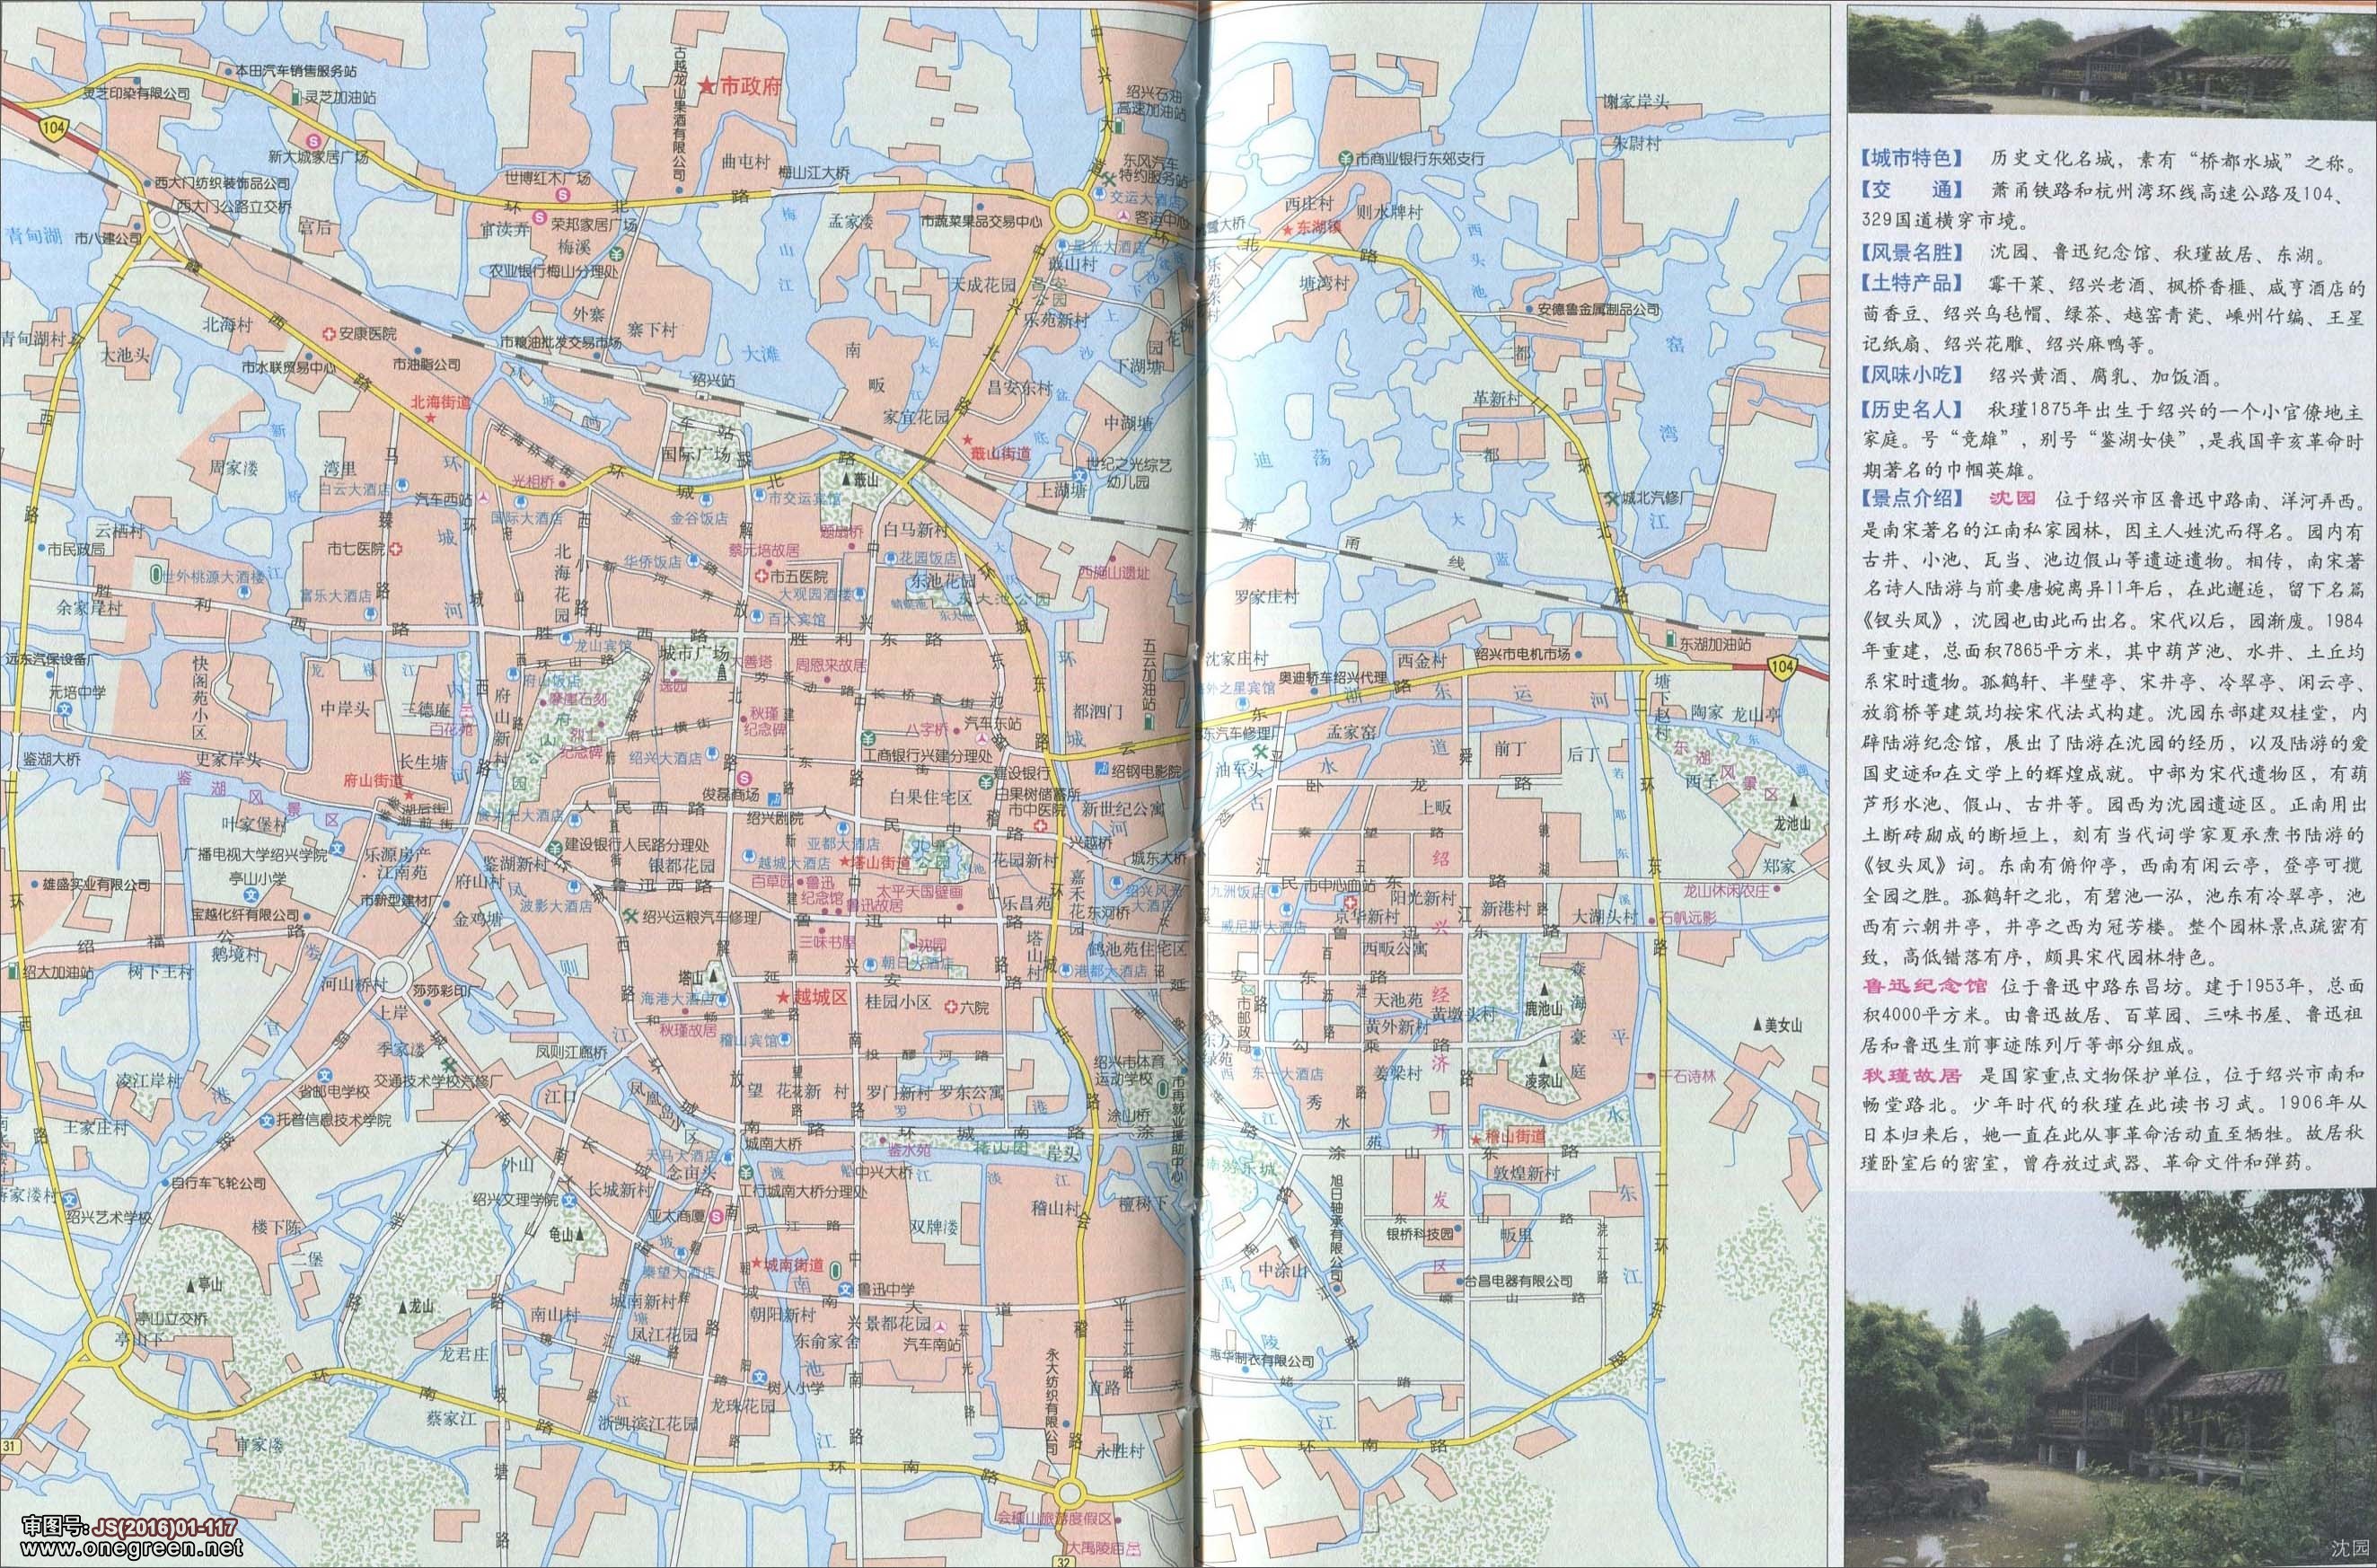2377x1568 pixels.
Task: Click the bus station icon at 汽车东站
Action: point(983,738)
